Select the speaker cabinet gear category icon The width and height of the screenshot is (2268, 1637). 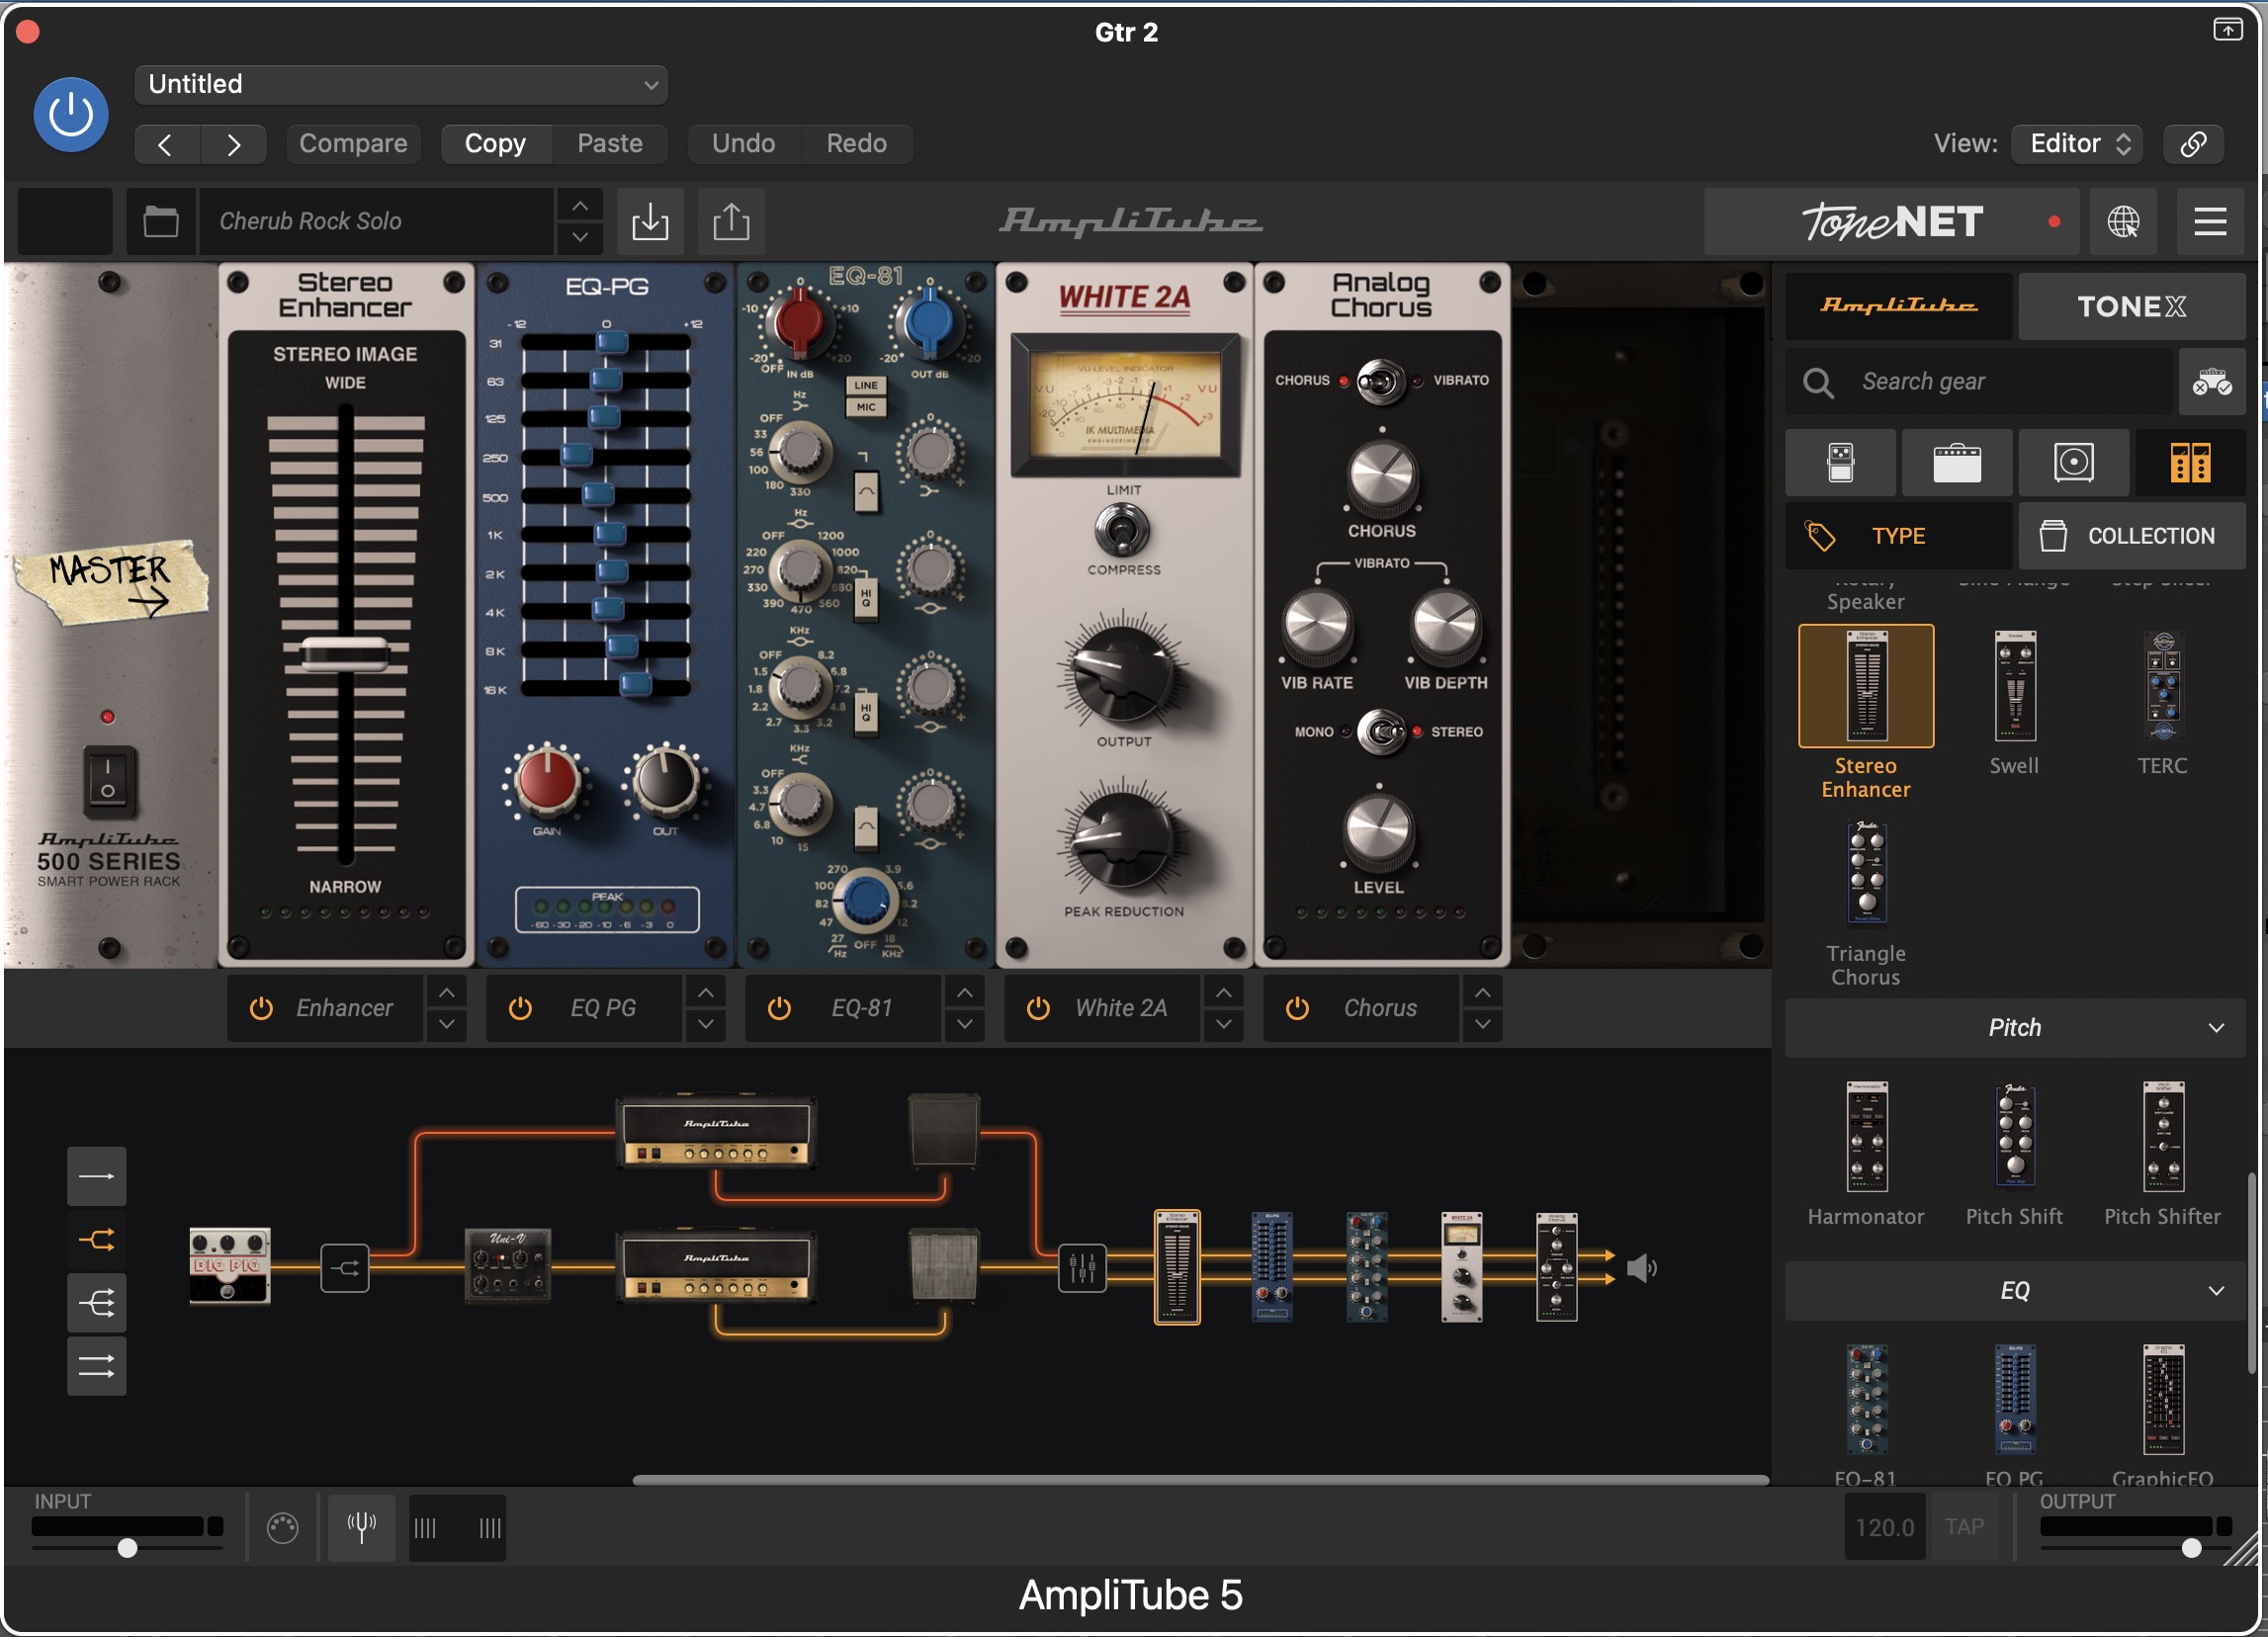2073,463
